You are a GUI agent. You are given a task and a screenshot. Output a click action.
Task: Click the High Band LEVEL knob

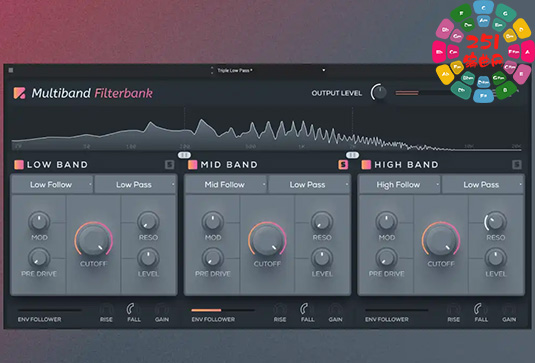click(x=495, y=258)
